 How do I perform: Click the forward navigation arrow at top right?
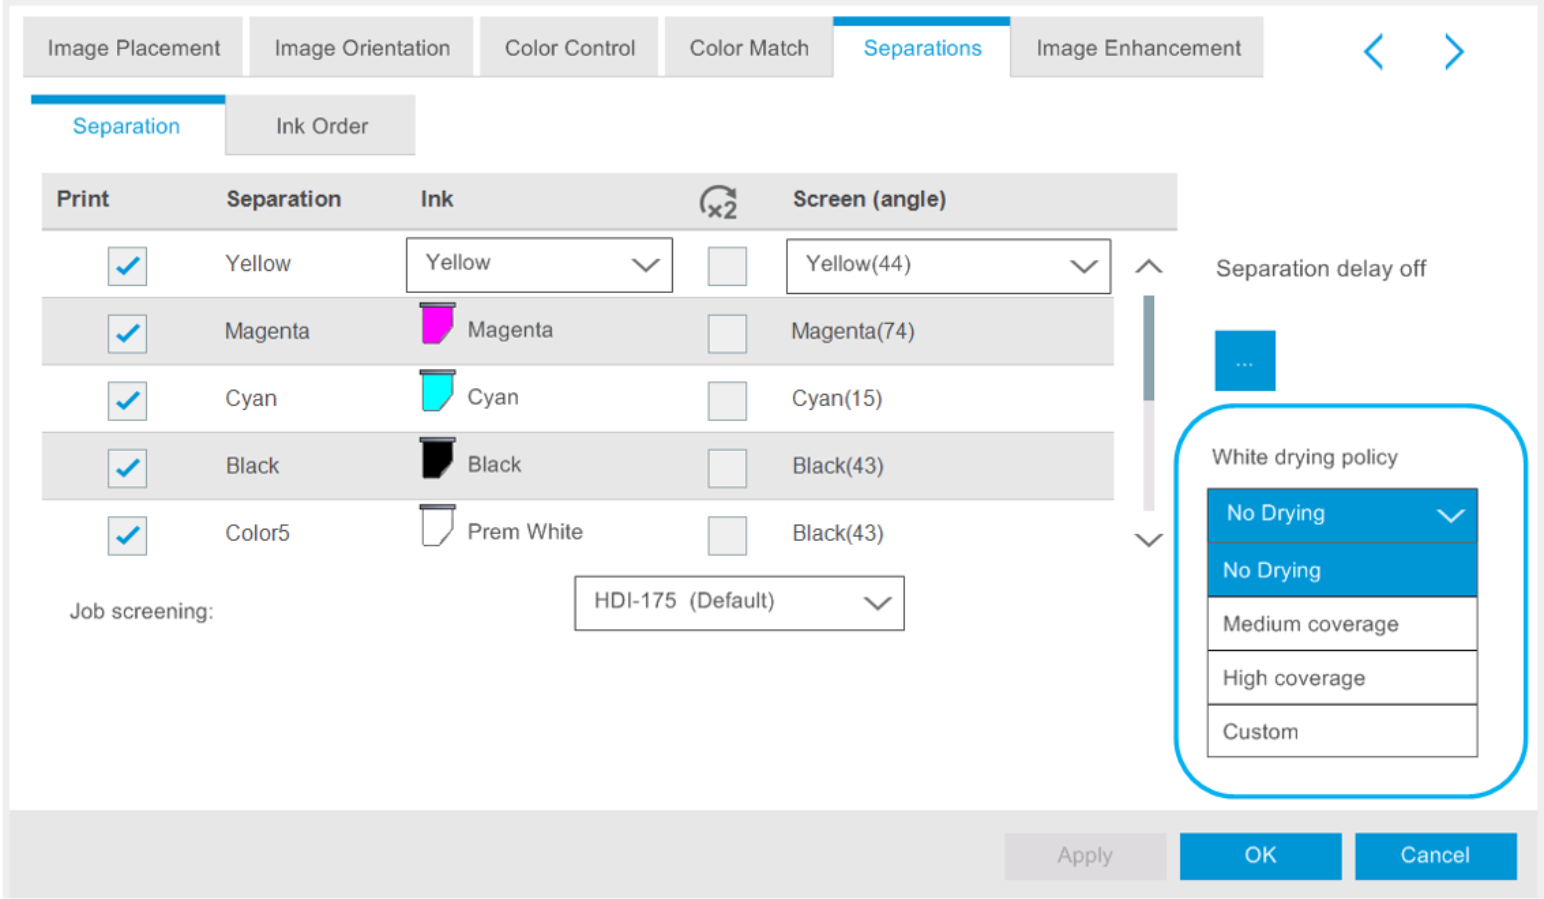pyautogui.click(x=1453, y=51)
